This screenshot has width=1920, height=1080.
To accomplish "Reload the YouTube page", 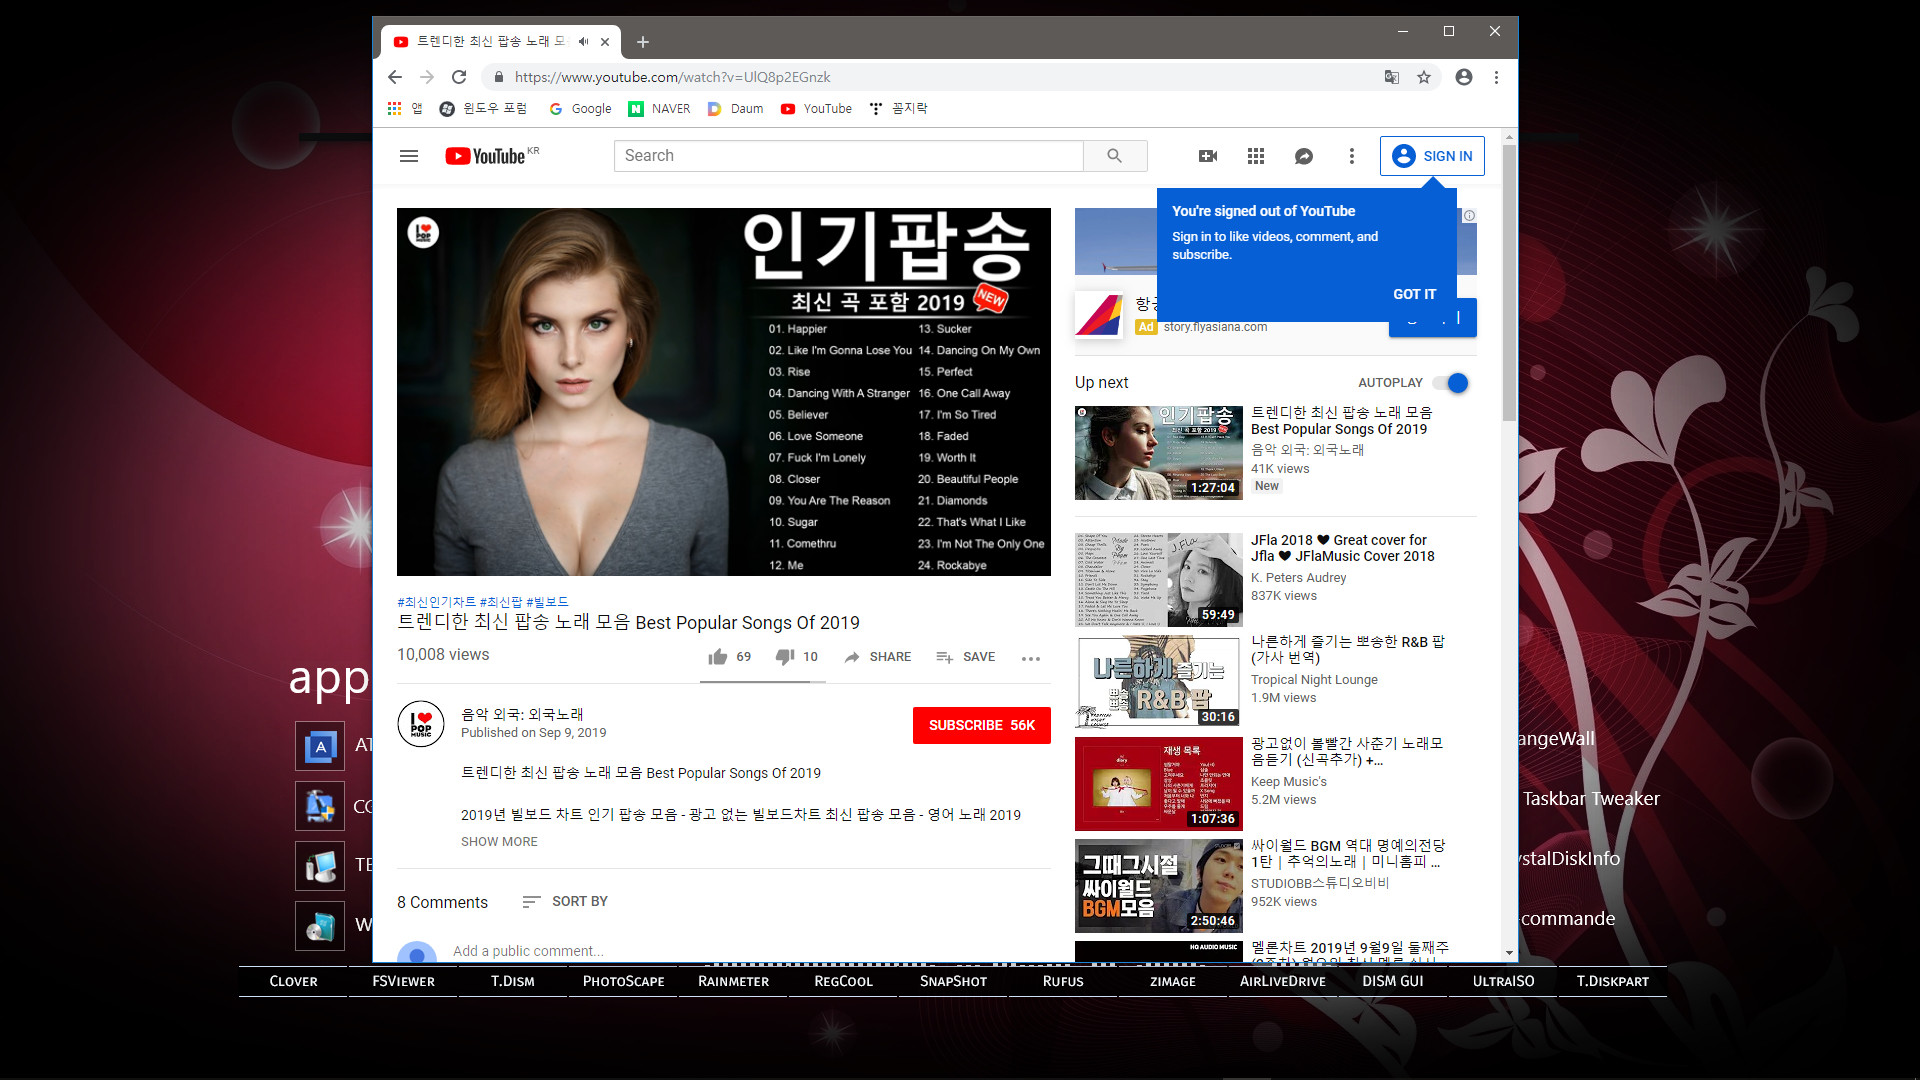I will (459, 77).
